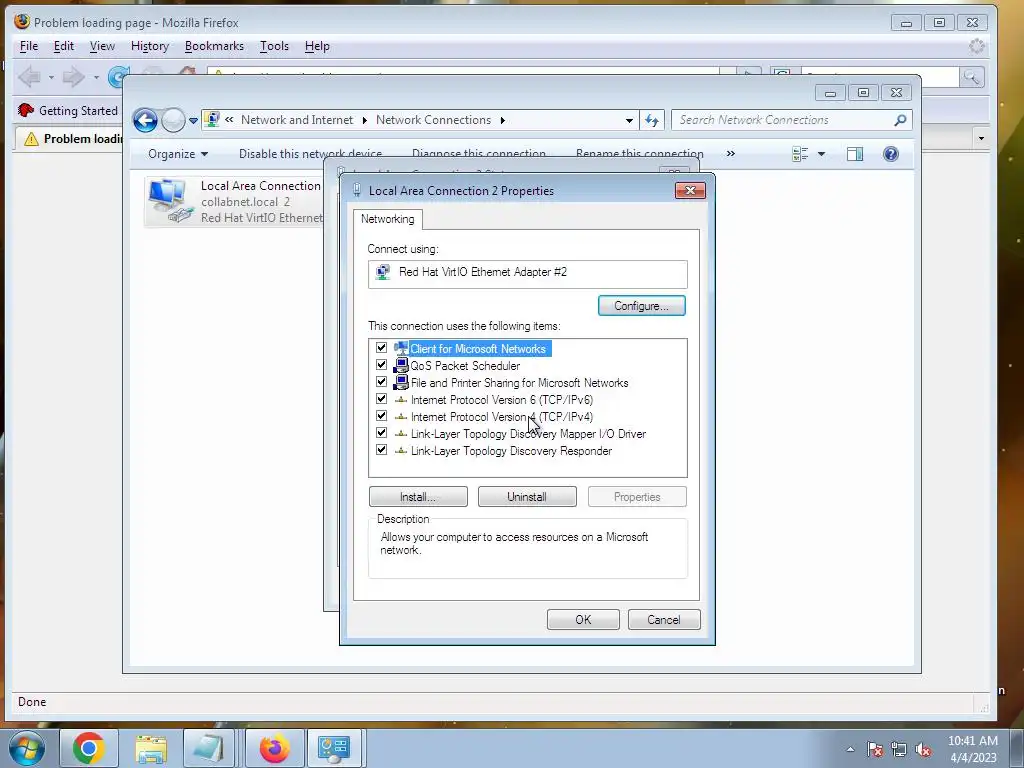Close the Properties dialog with red X
This screenshot has height=768, width=1024.
point(690,191)
